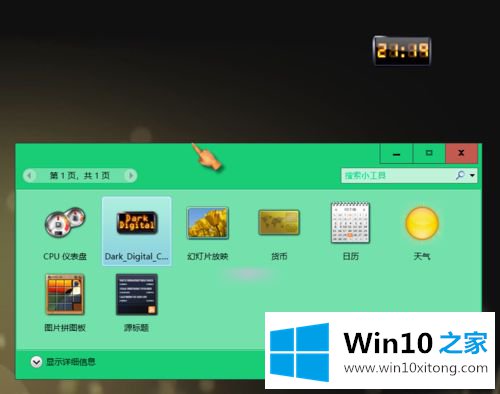Click the 源标题 label text
500x394 pixels.
(136, 328)
